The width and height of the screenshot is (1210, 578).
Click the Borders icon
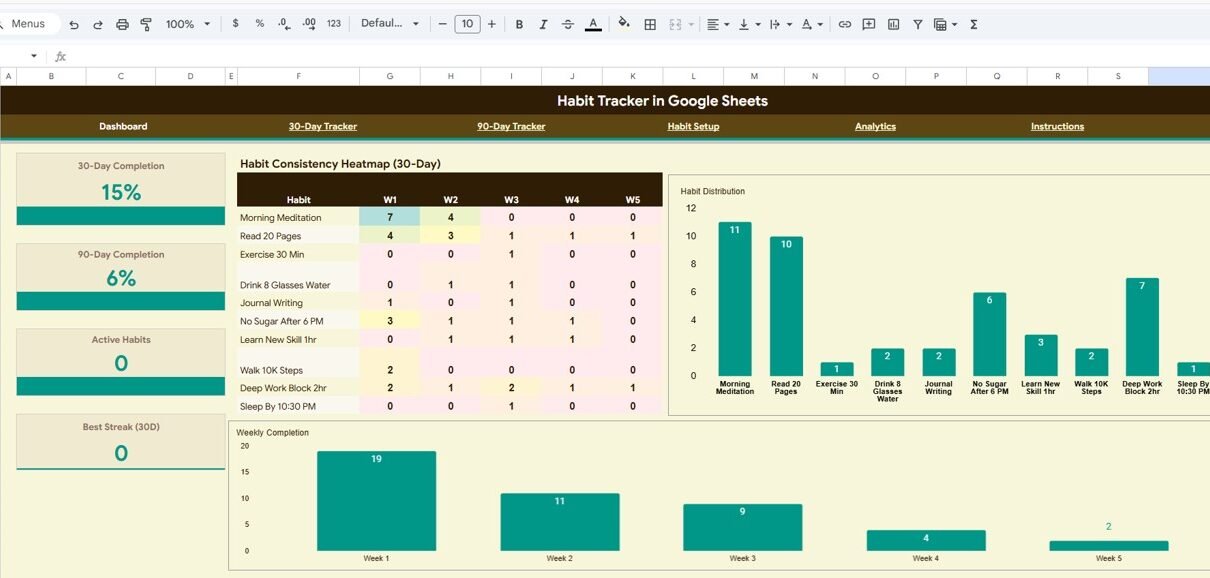click(650, 24)
